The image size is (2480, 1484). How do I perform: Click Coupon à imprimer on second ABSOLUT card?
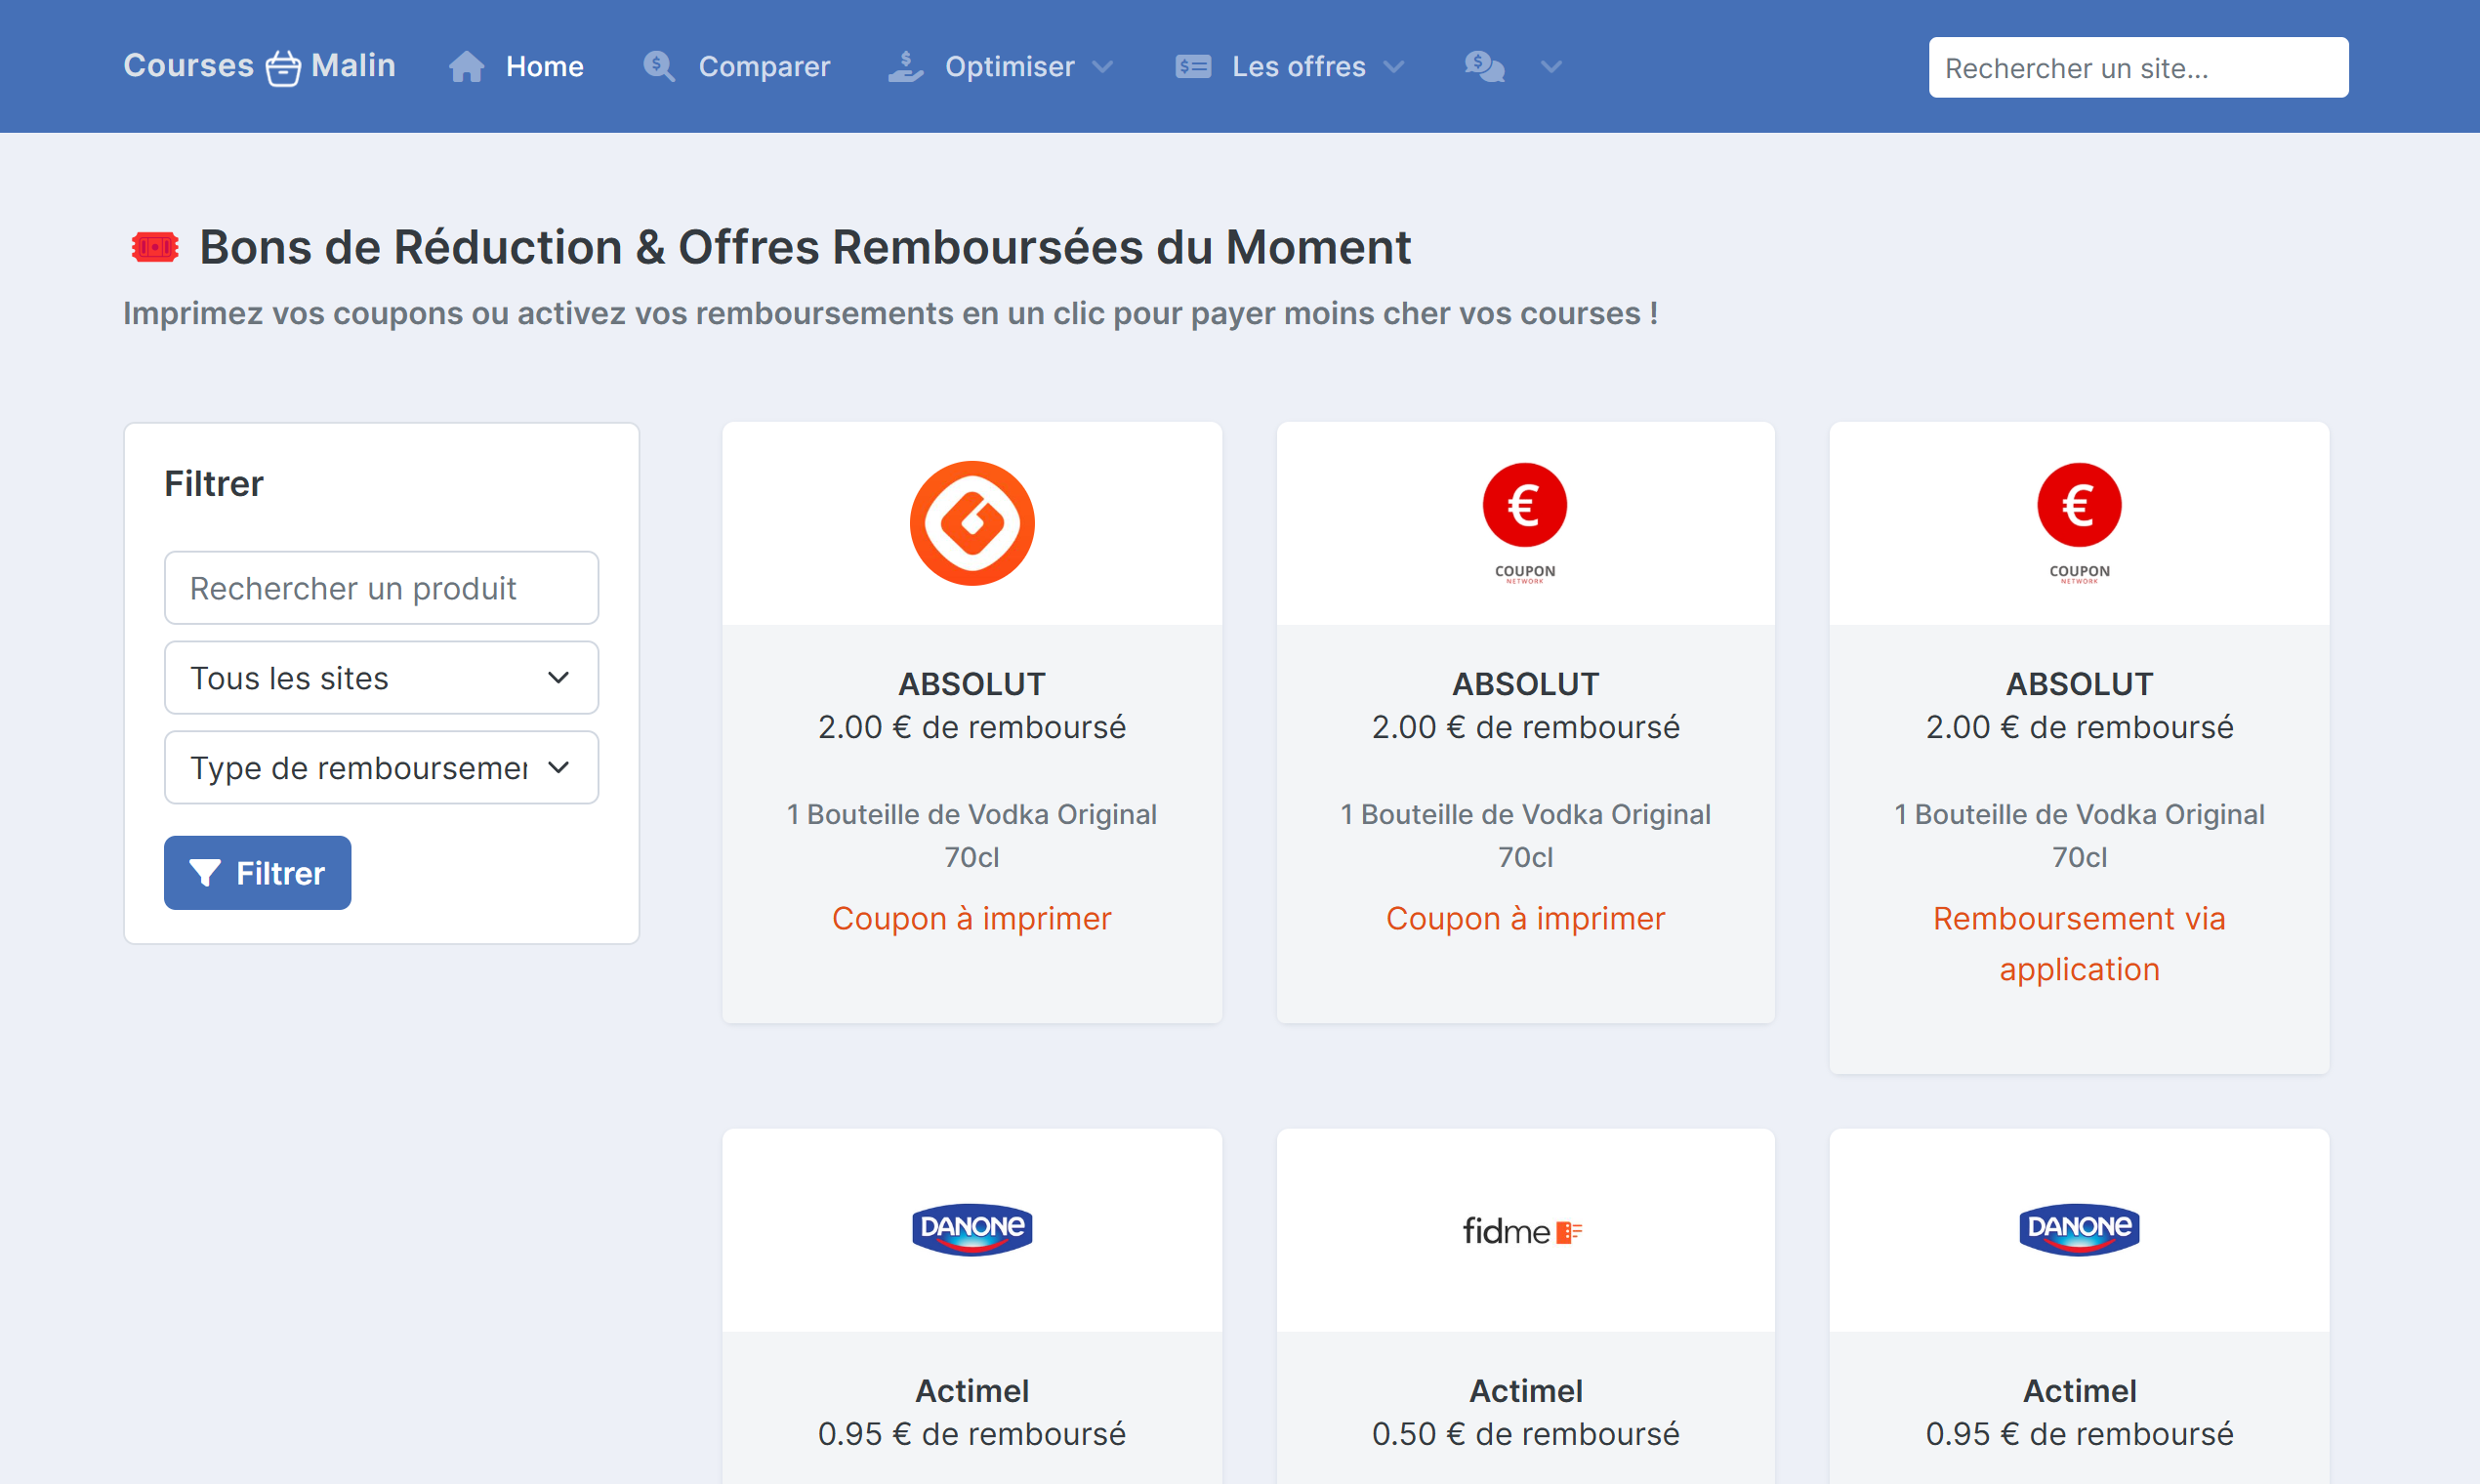1525,918
